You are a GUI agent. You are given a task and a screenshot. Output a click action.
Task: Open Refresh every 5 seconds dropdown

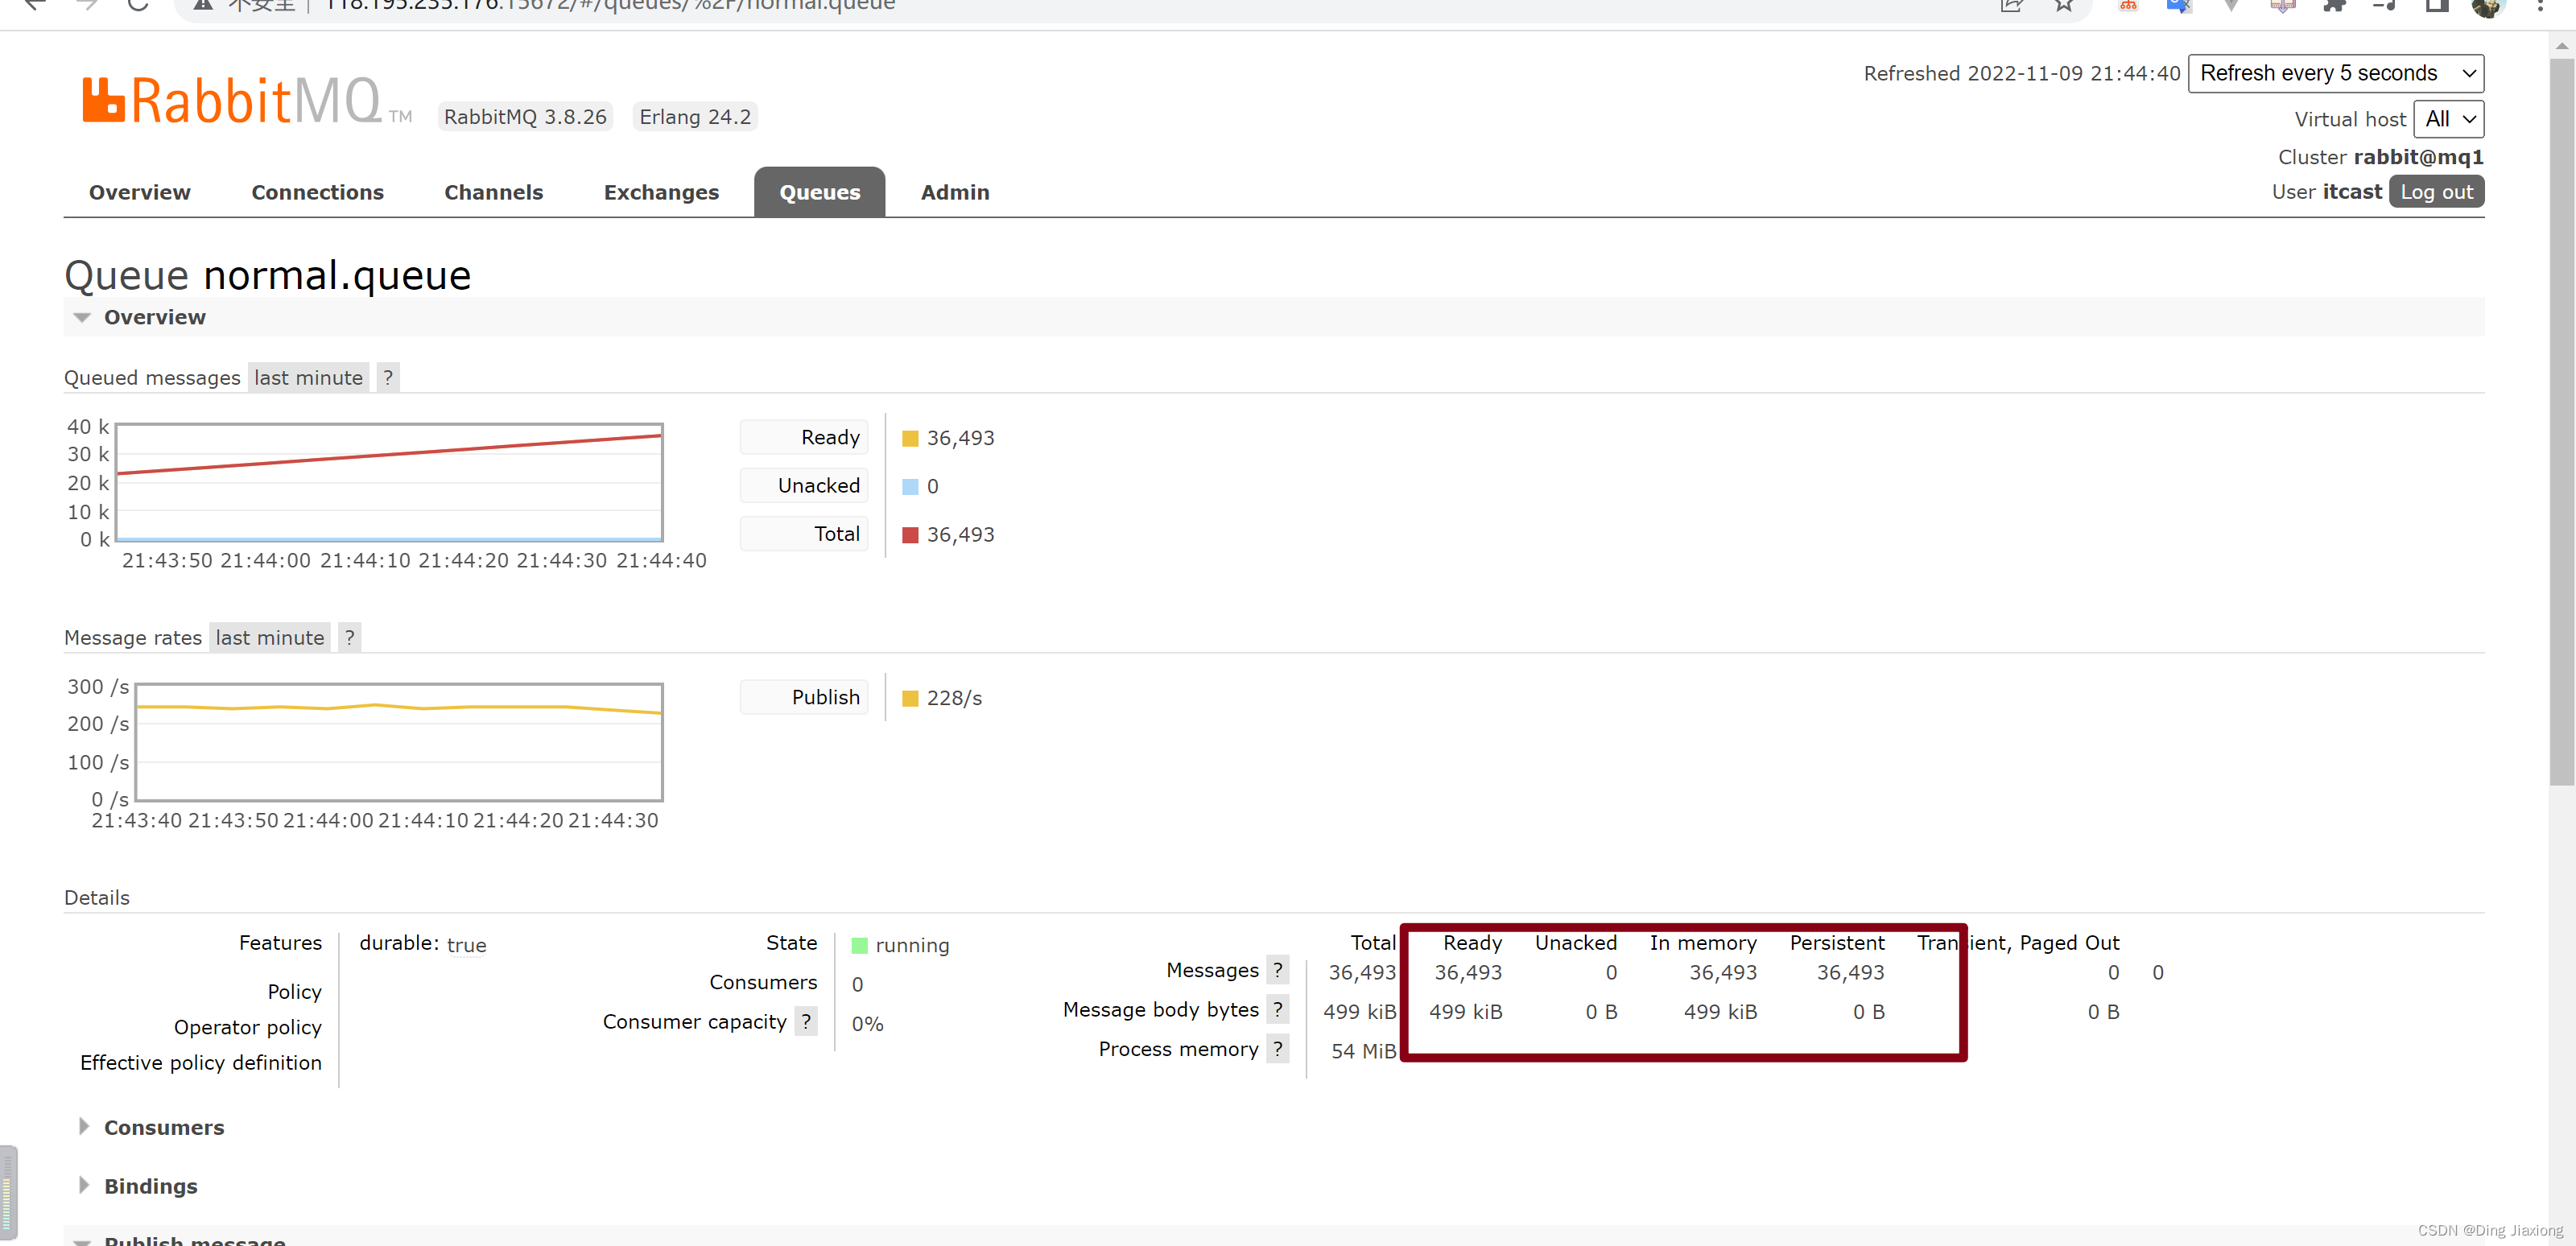click(x=2336, y=74)
